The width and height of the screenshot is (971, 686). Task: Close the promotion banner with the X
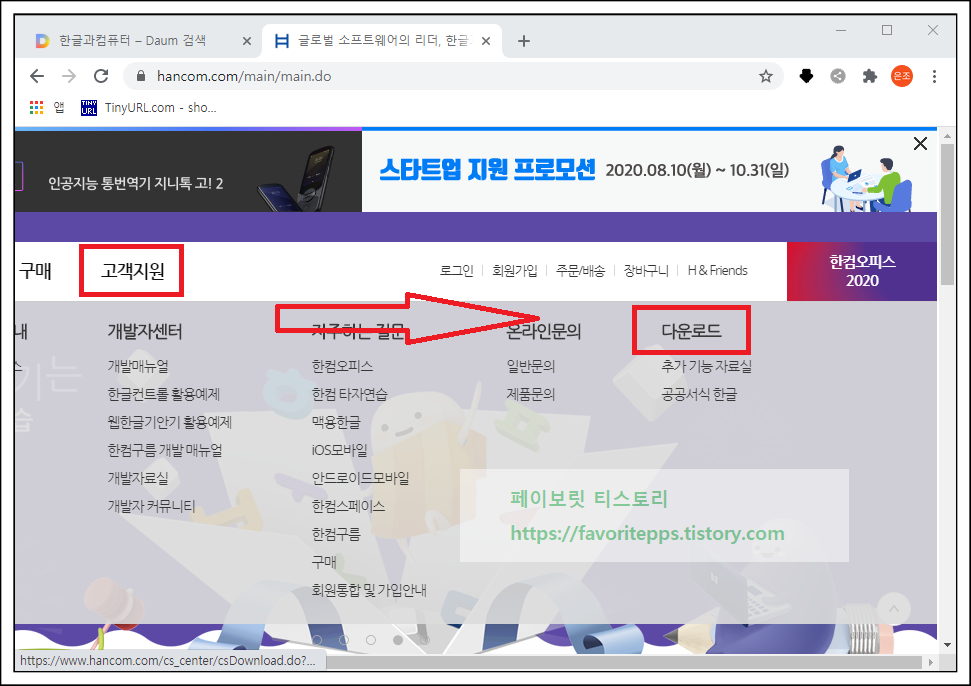coord(920,144)
